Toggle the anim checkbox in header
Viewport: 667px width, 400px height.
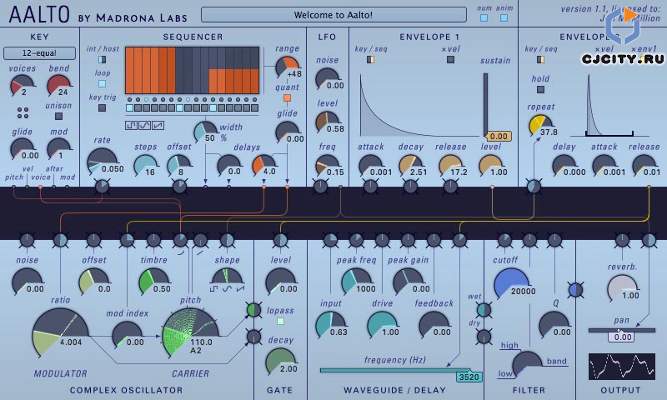504,18
